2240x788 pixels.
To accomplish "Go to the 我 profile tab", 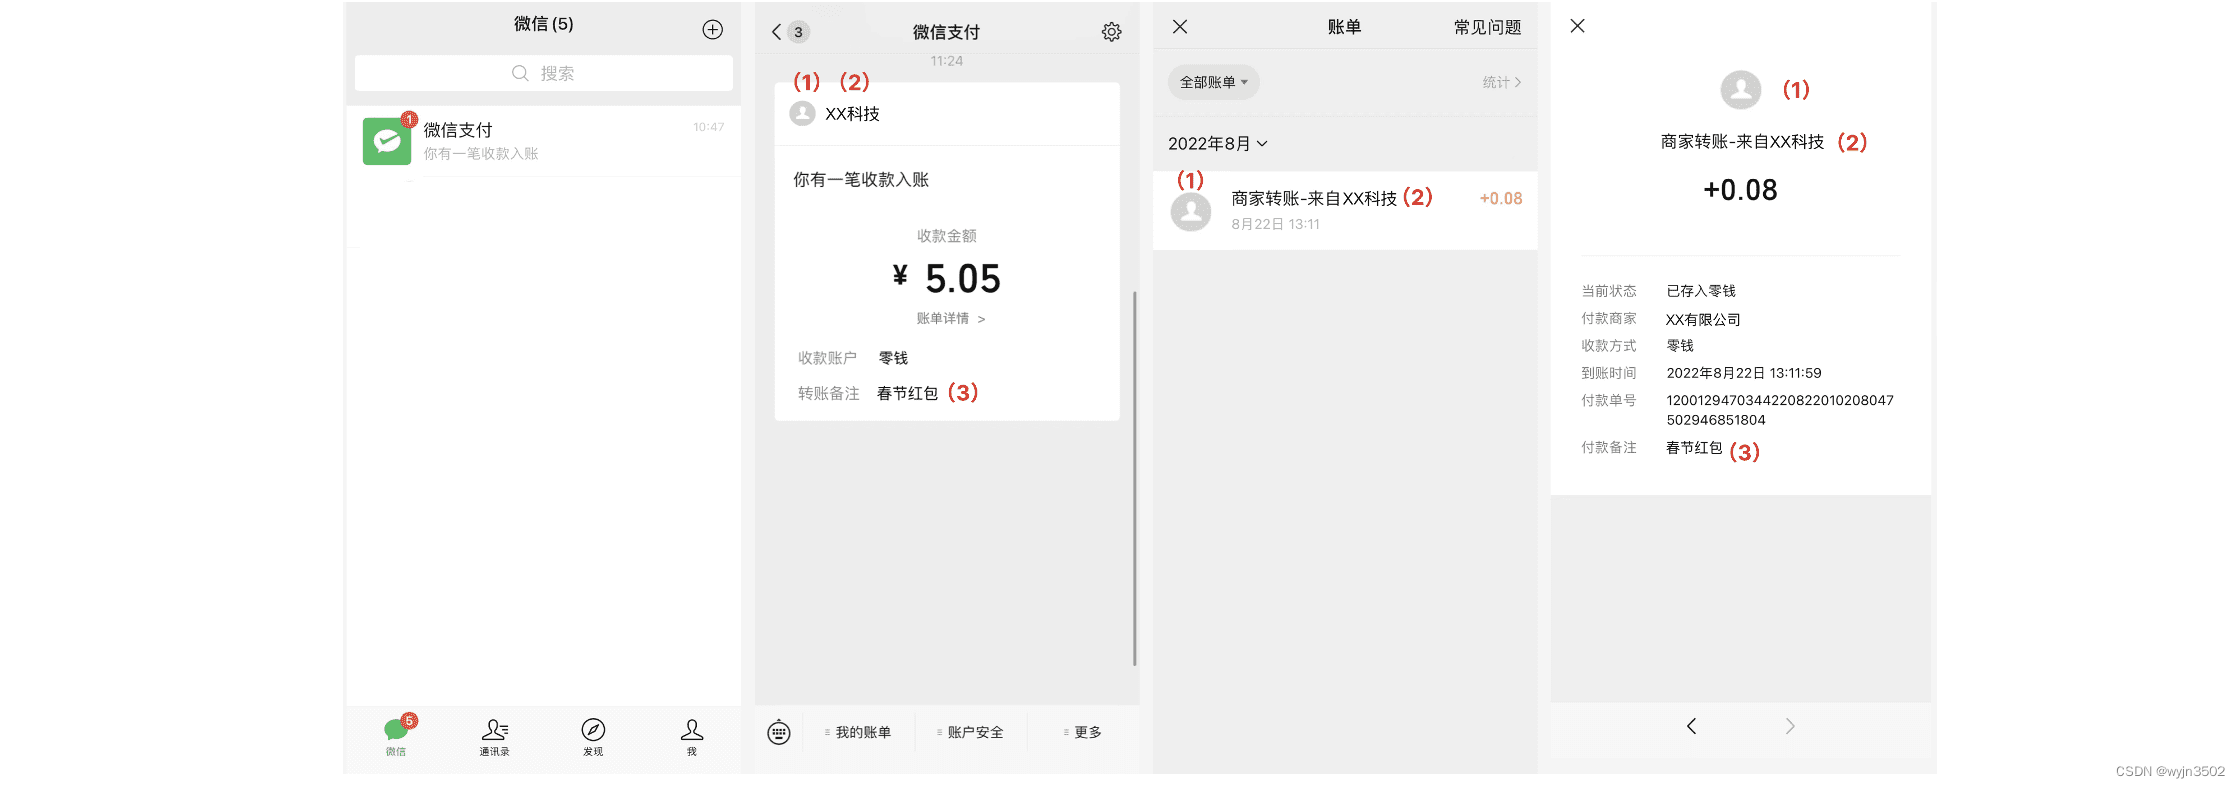I will [x=692, y=737].
